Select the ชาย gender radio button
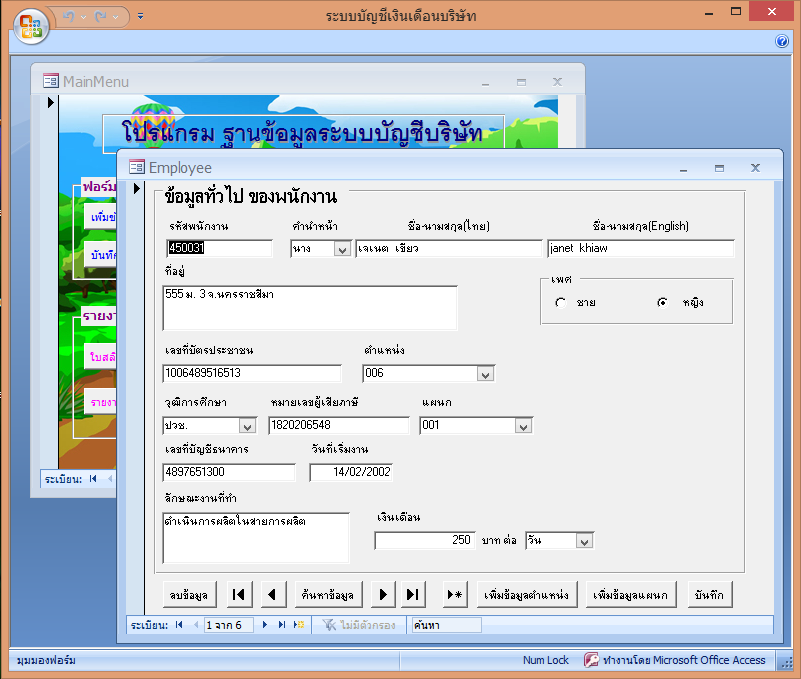 pyautogui.click(x=560, y=302)
